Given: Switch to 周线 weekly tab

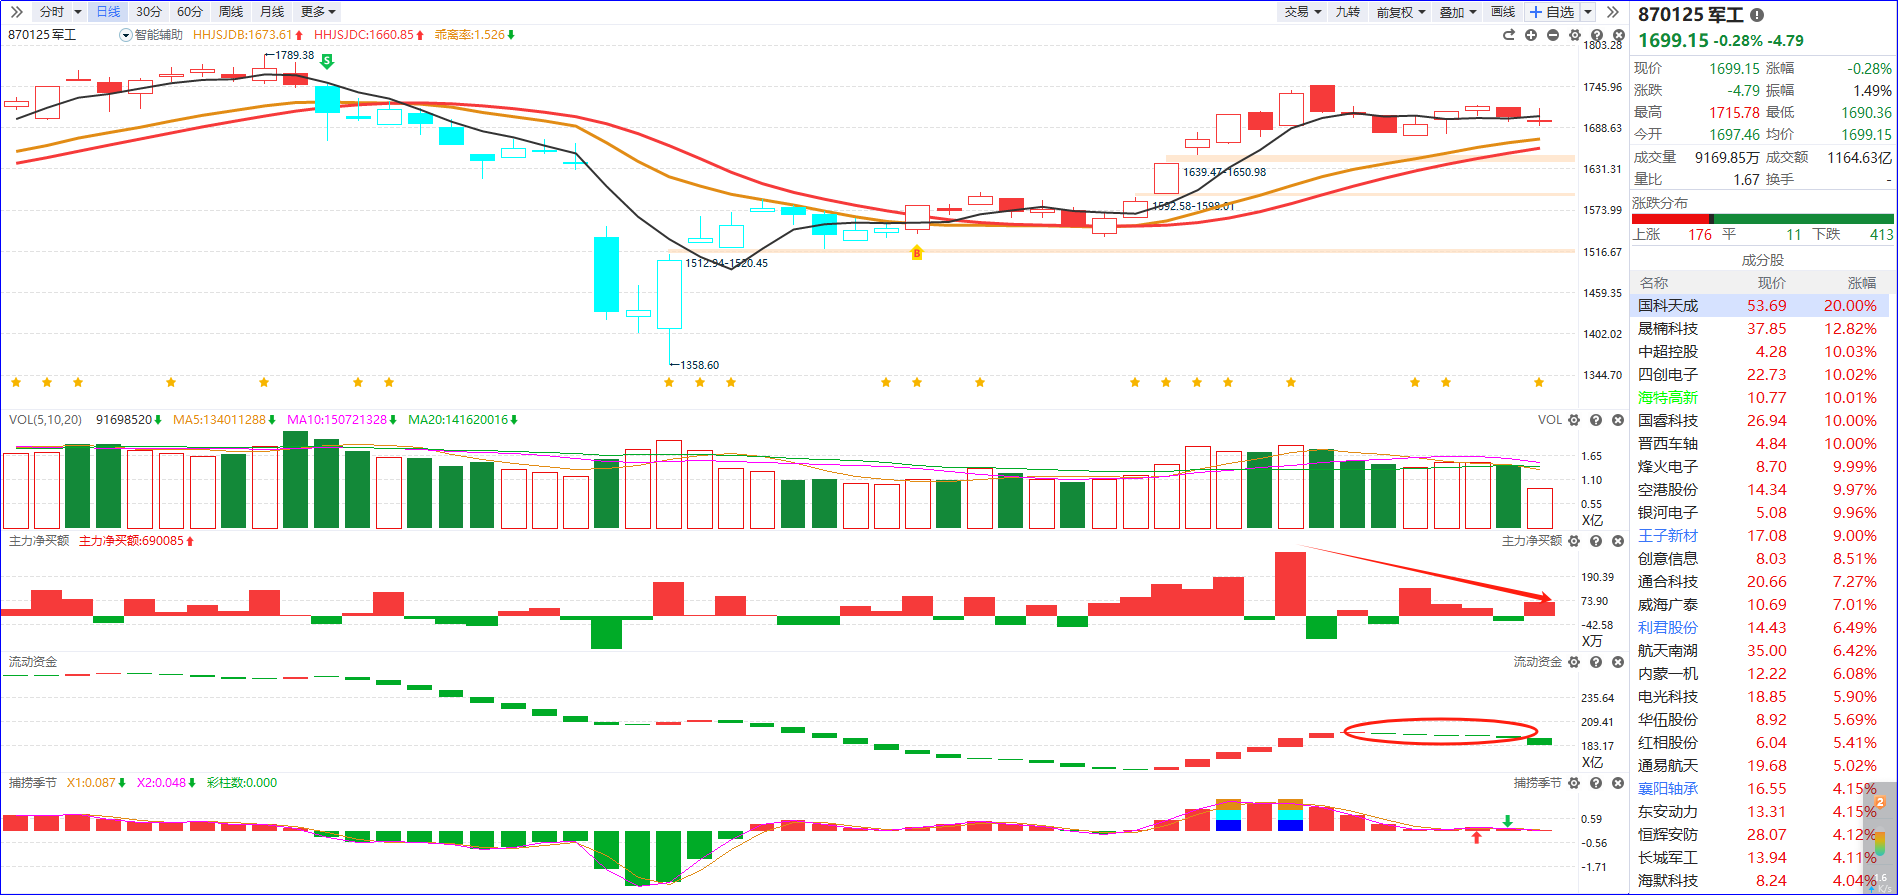Looking at the screenshot, I should pos(231,12).
